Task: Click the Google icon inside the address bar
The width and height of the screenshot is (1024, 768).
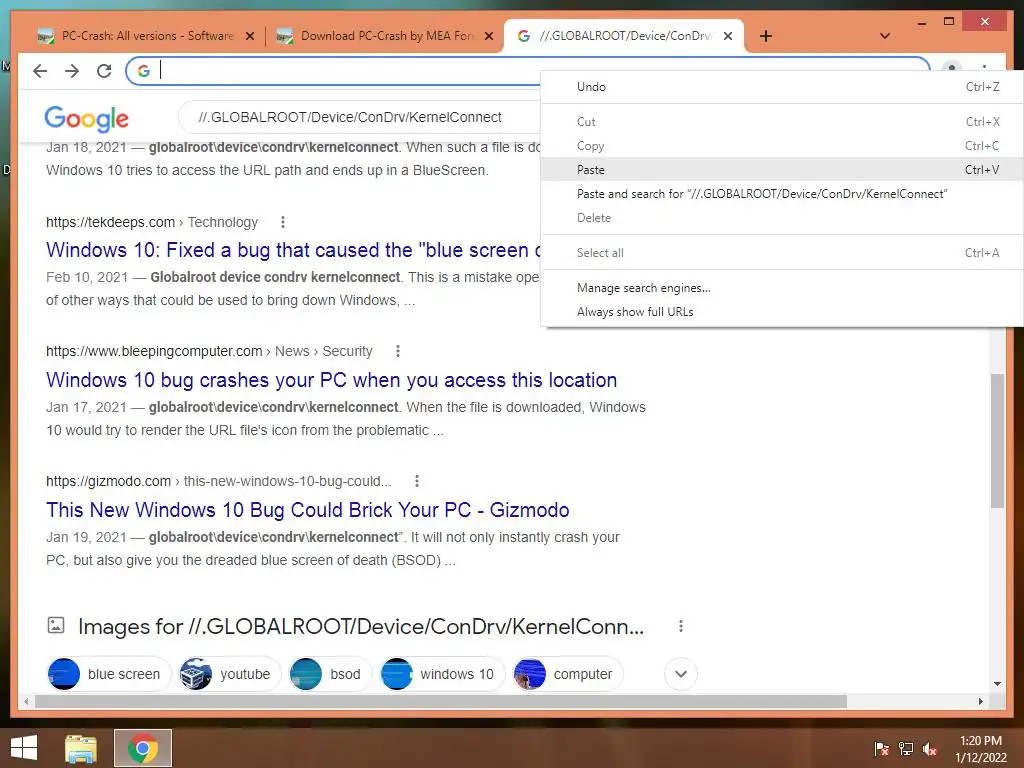Action: tap(144, 71)
